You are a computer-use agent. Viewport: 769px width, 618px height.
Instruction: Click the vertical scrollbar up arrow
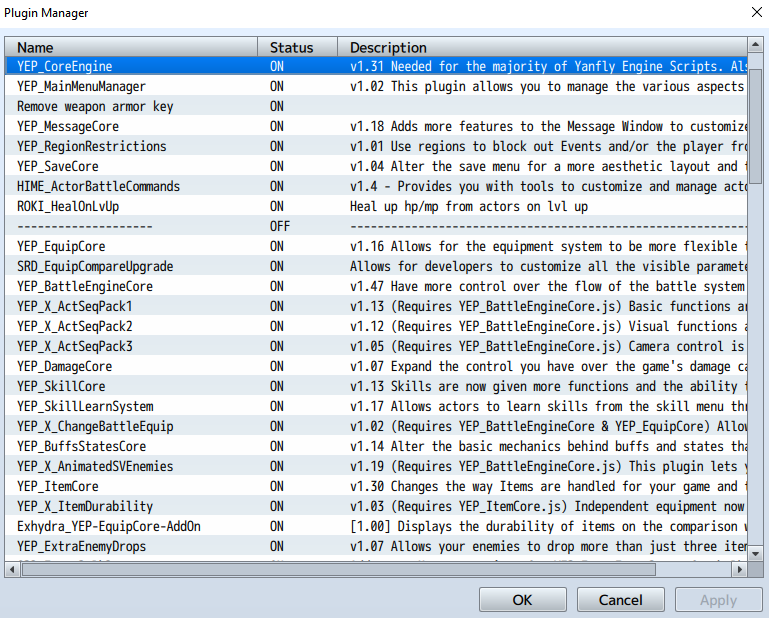tap(755, 45)
